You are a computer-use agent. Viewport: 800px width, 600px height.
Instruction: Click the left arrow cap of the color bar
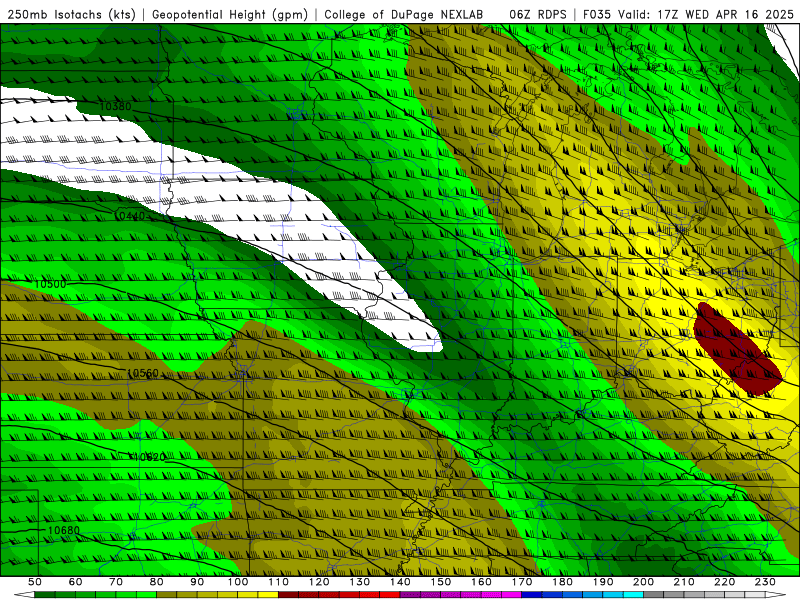tap(24, 595)
